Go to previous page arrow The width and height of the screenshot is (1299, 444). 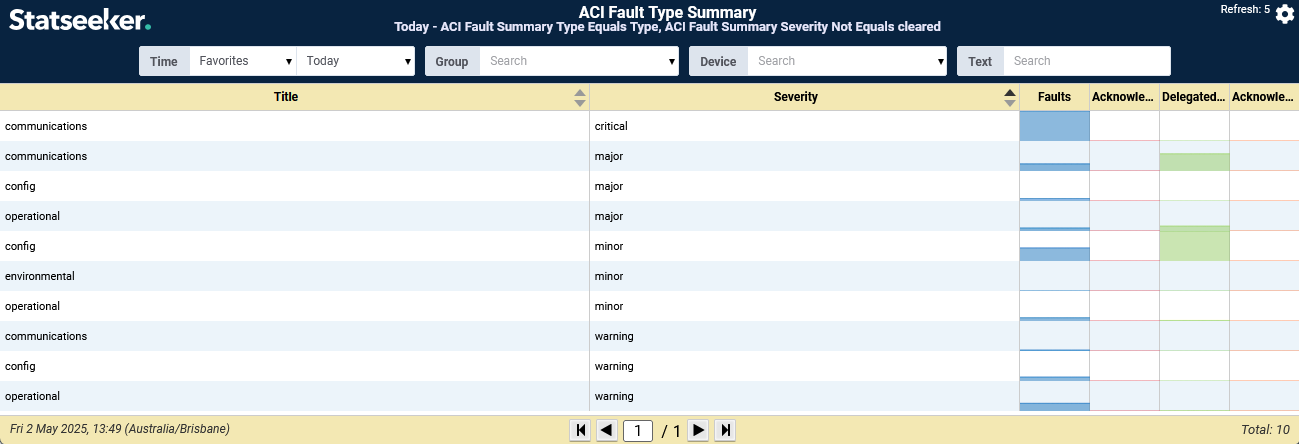pos(607,430)
